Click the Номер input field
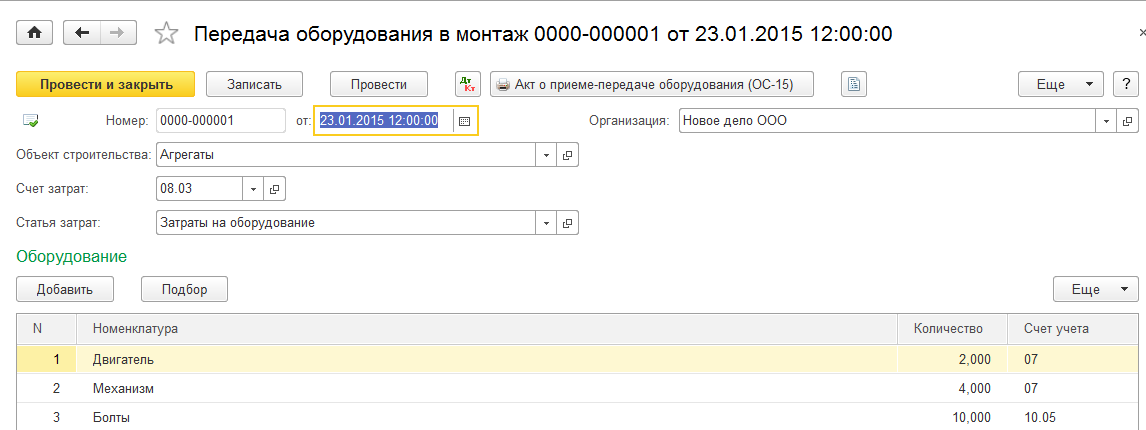 220,121
